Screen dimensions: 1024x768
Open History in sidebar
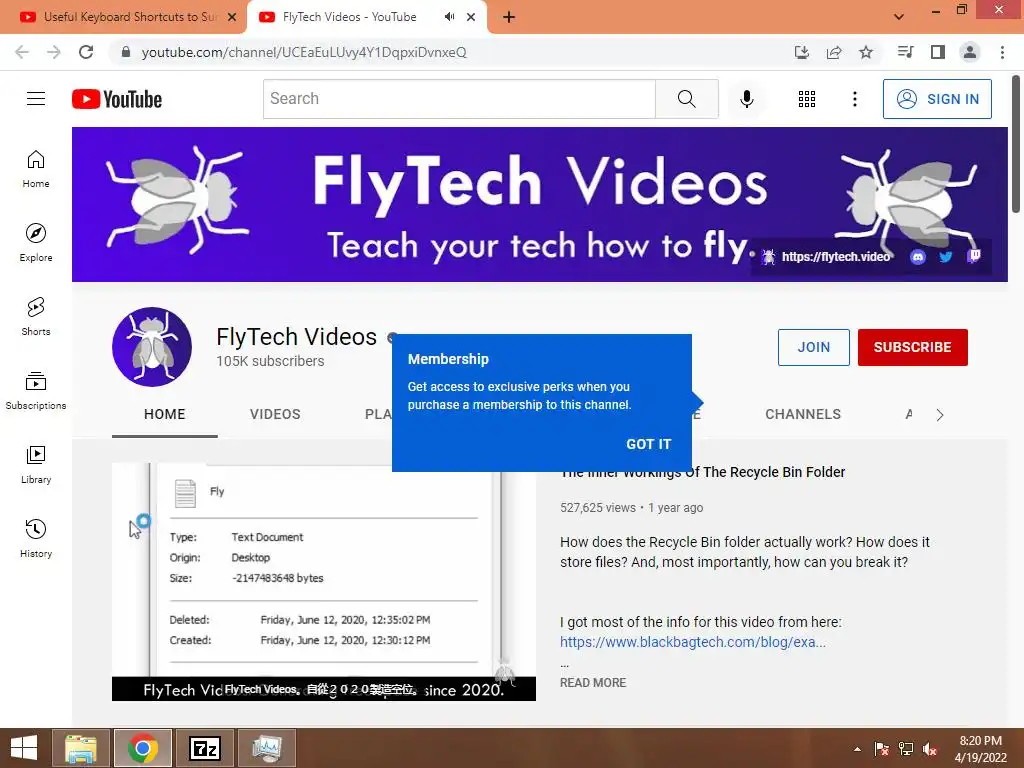pos(36,538)
